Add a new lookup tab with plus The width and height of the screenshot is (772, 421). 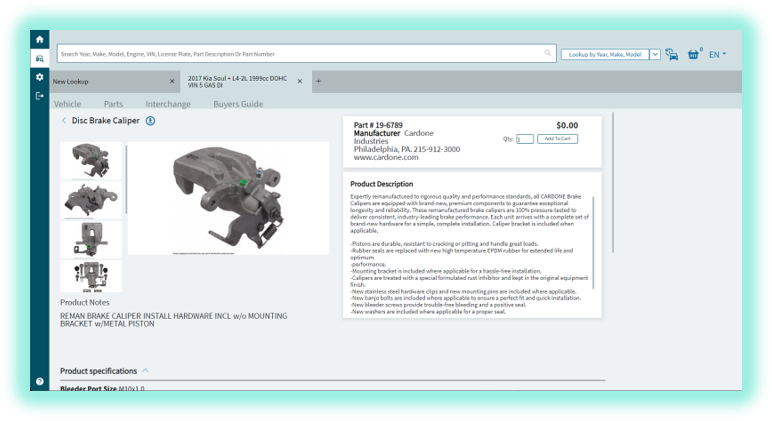point(319,81)
